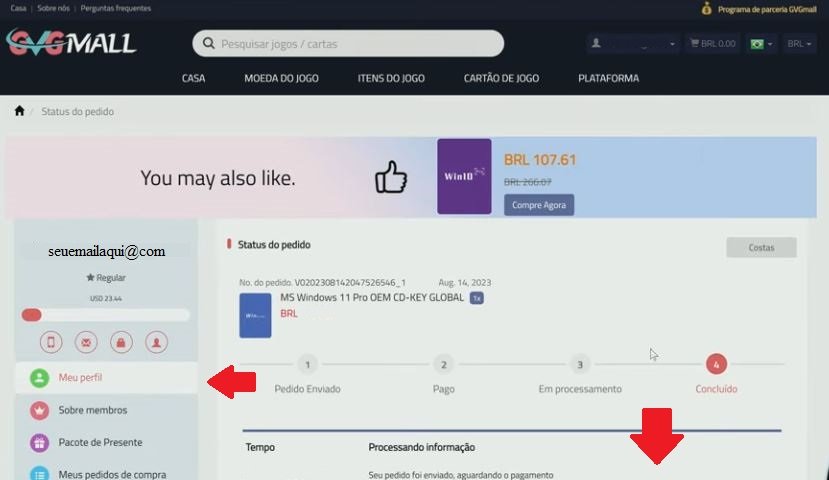Click the Aug. 14, 2023 order date
829x480 pixels.
click(465, 283)
